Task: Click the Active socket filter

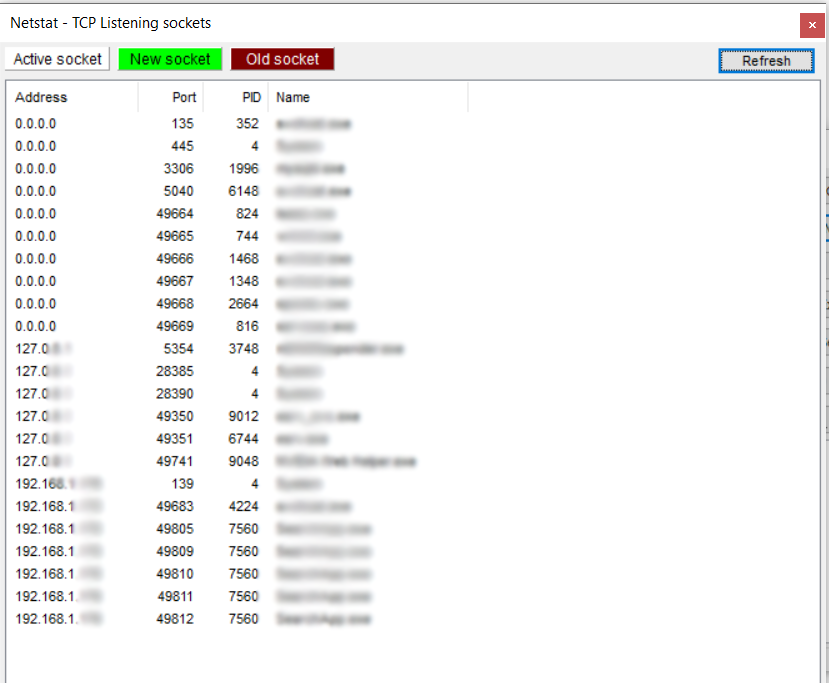Action: click(x=57, y=58)
